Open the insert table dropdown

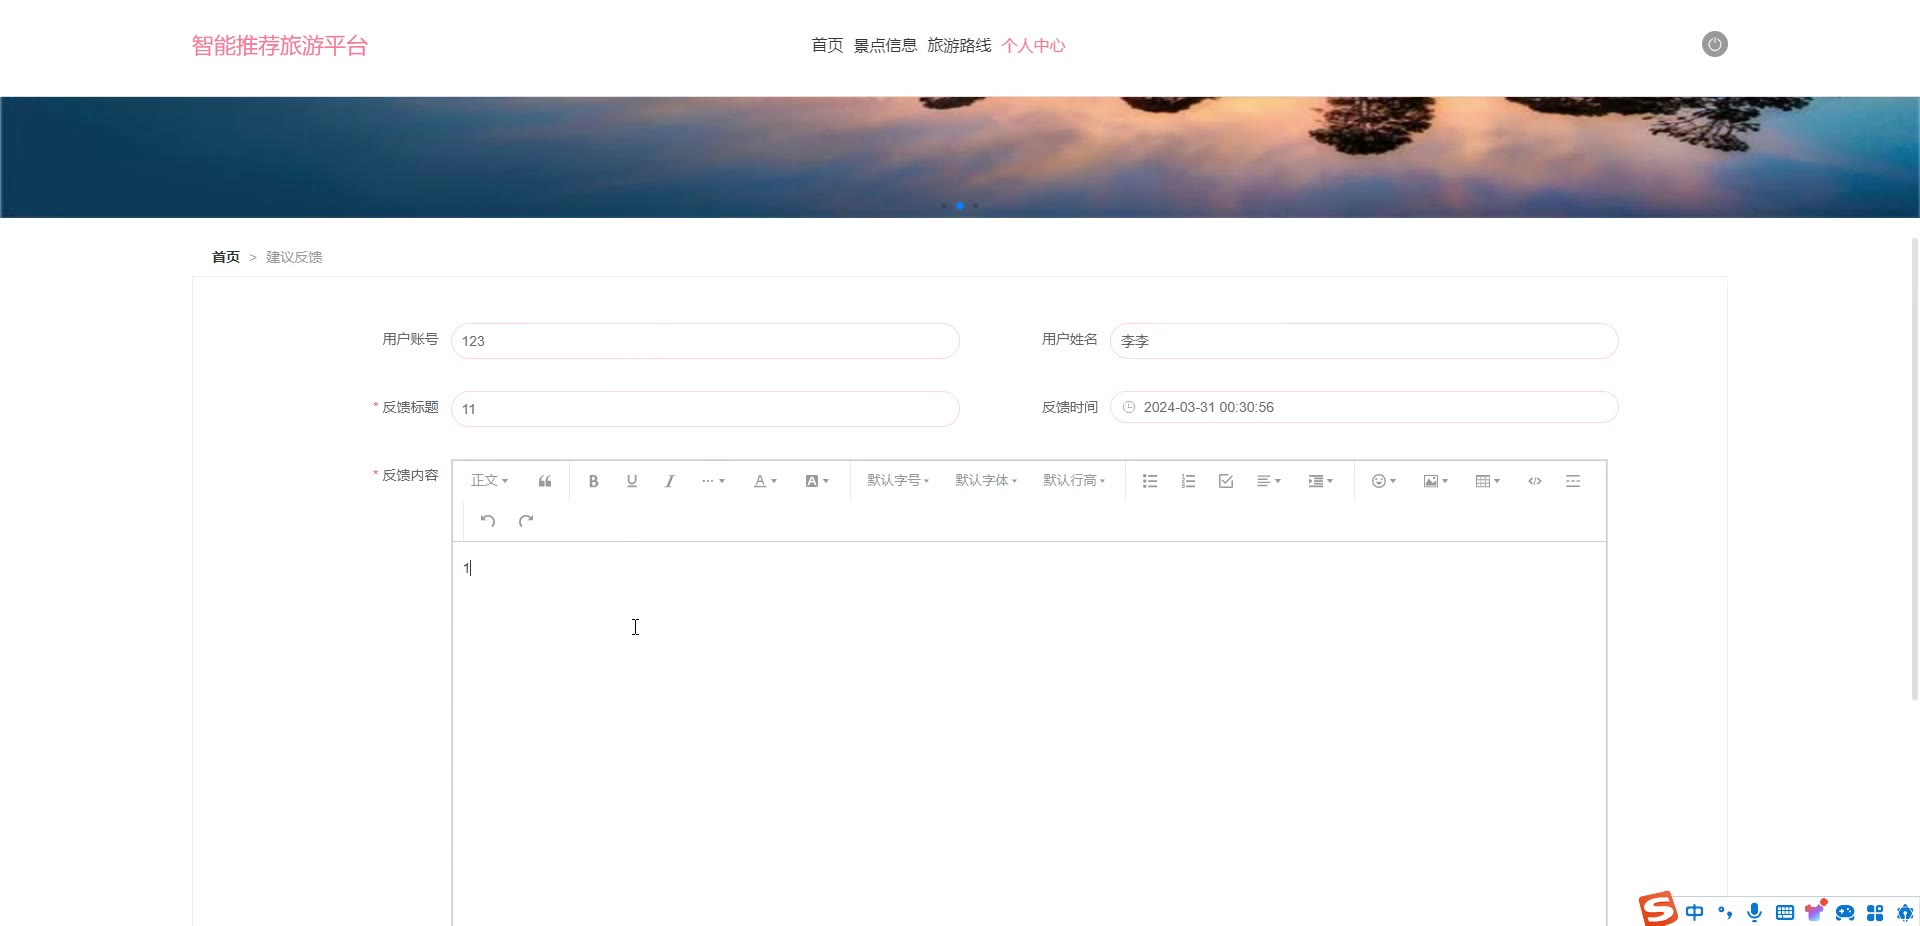1488,481
